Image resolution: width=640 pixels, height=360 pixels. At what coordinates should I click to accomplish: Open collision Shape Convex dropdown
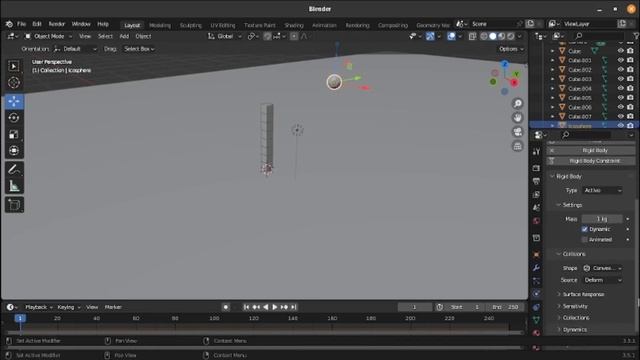point(602,268)
